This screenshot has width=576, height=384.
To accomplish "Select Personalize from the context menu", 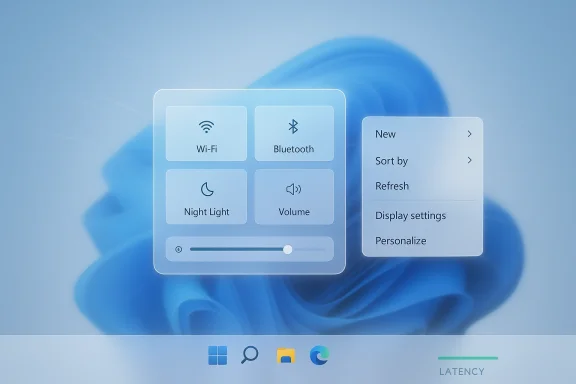I will (422, 241).
